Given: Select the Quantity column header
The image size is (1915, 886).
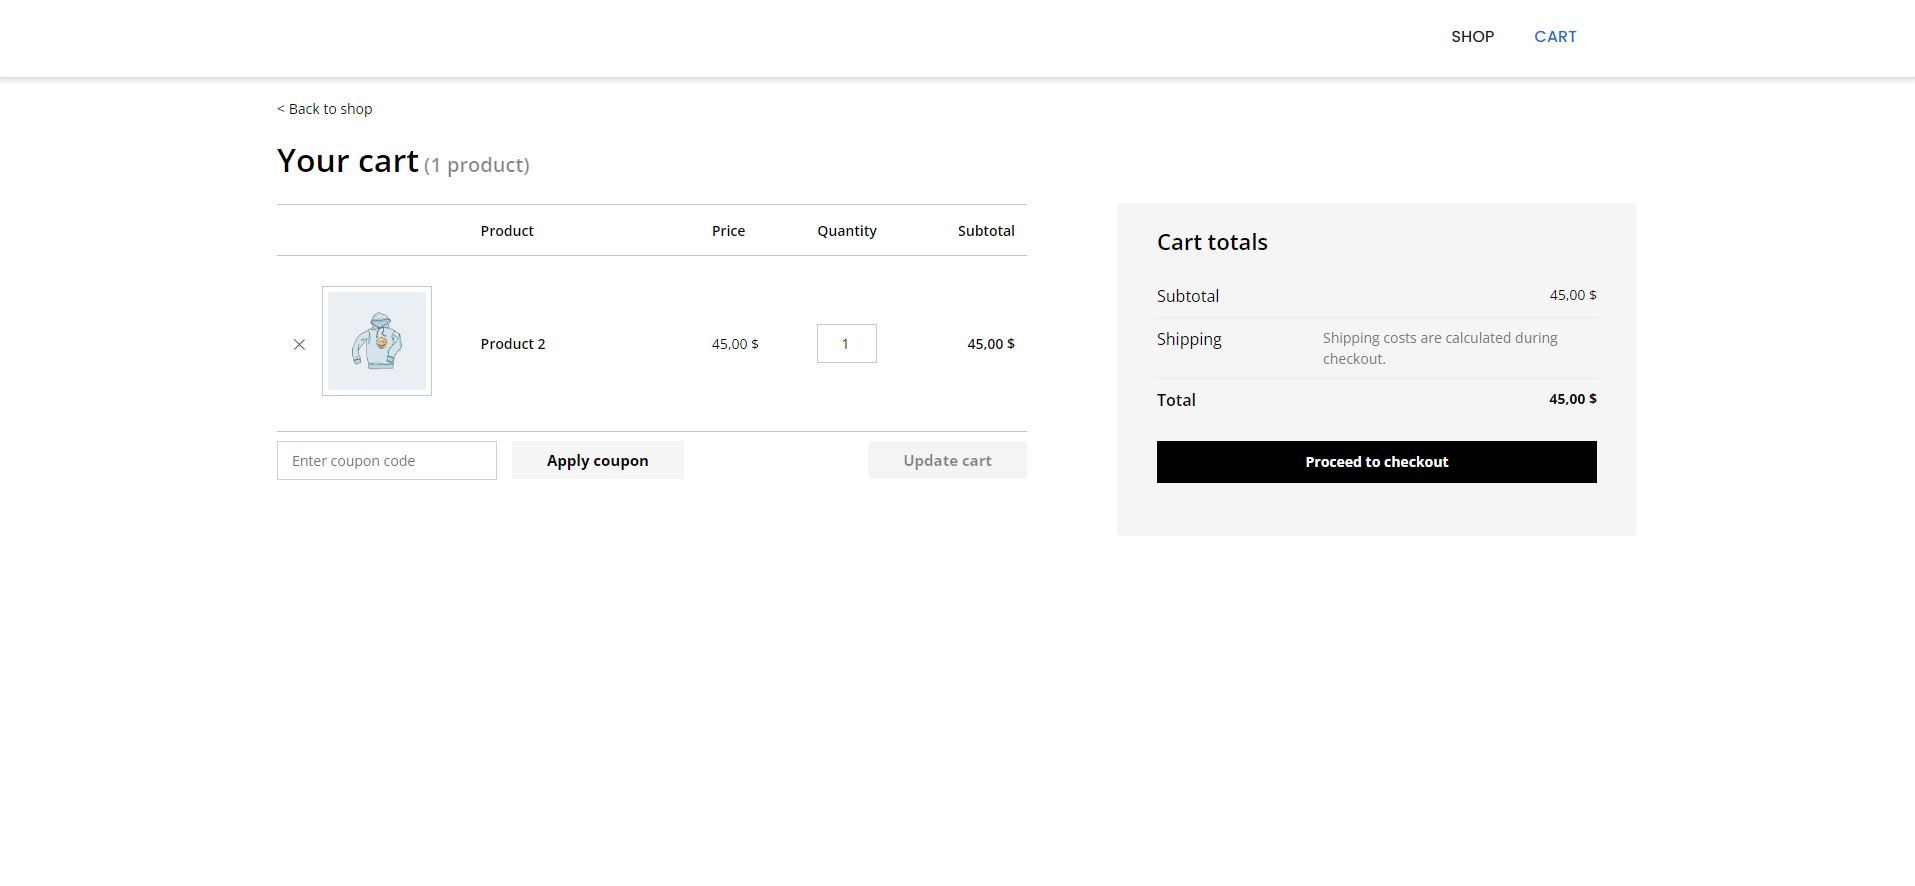Looking at the screenshot, I should tap(846, 231).
